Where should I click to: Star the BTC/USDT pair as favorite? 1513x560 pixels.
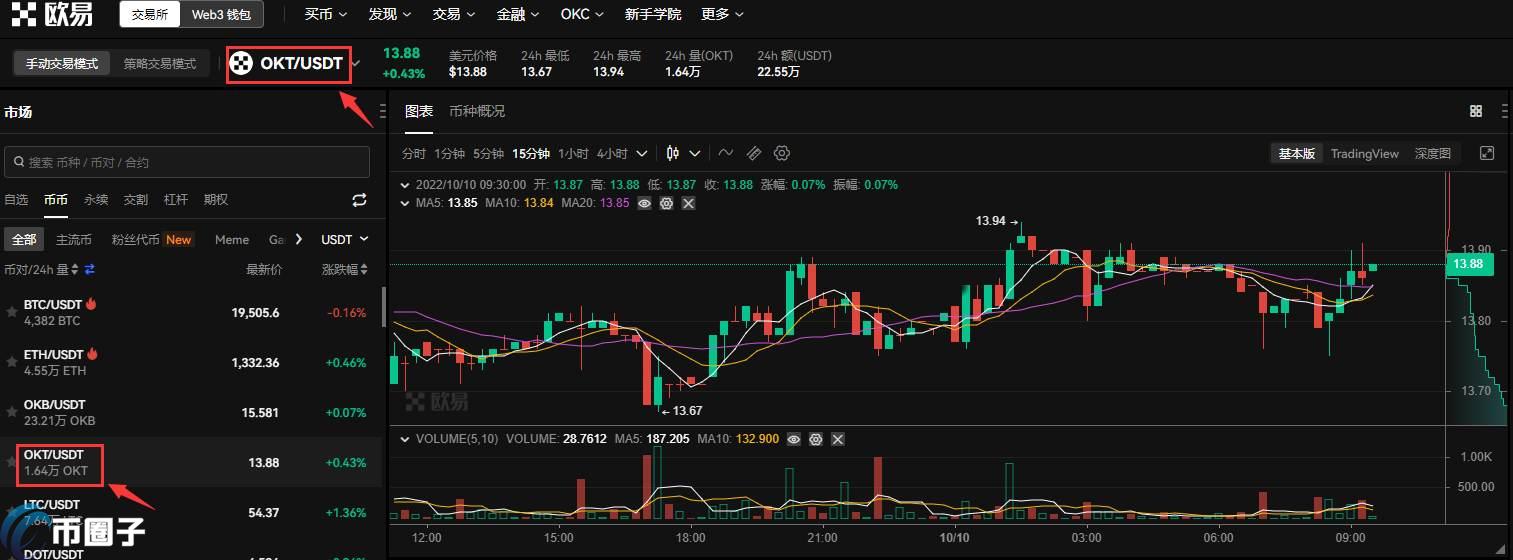click(x=12, y=312)
